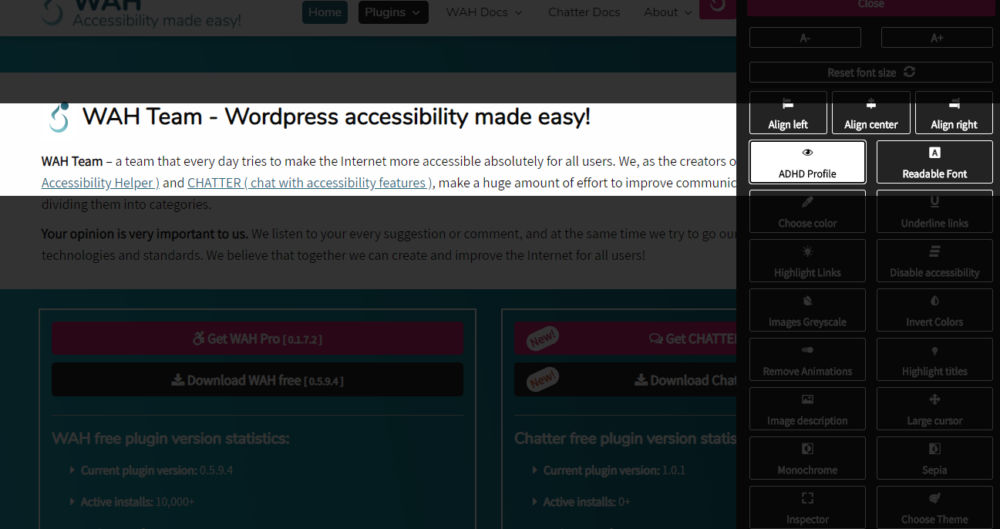Expand the Plugins dropdown menu

click(393, 12)
